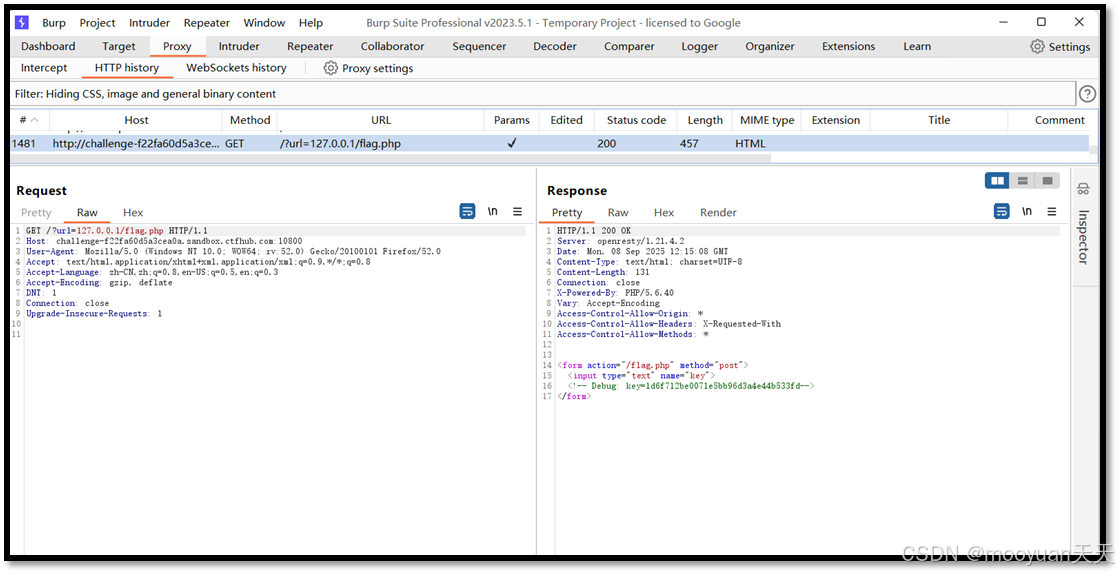Click the Sort by Title column header
1119x574 pixels.
click(939, 120)
